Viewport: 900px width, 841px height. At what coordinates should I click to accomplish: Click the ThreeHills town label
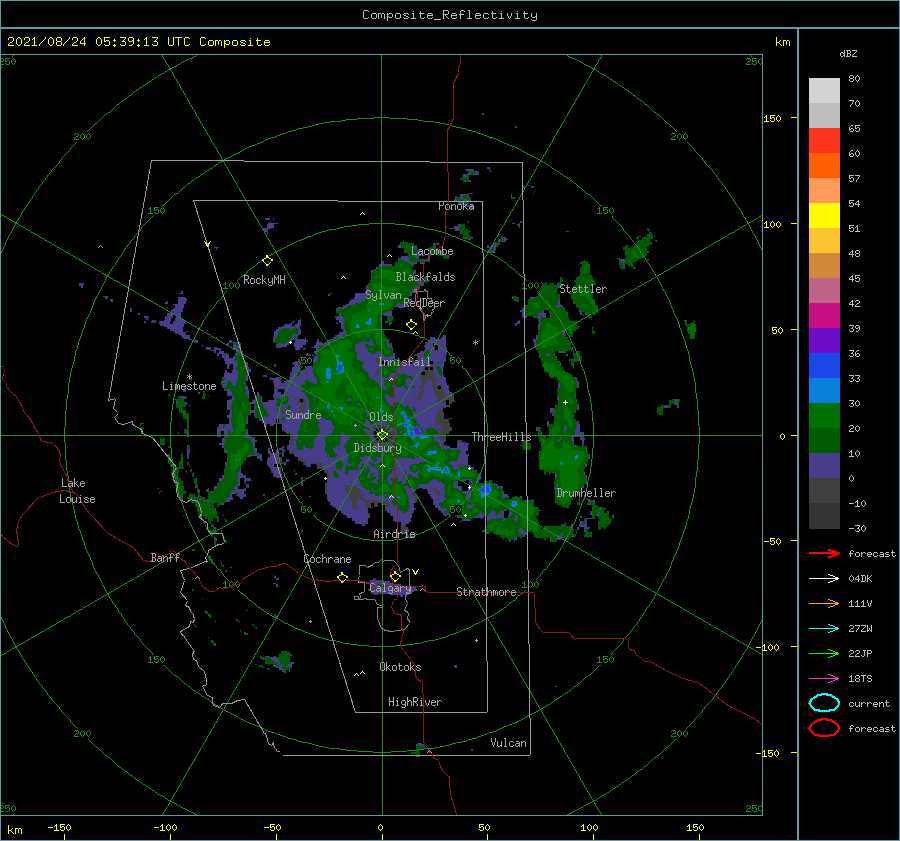(501, 437)
